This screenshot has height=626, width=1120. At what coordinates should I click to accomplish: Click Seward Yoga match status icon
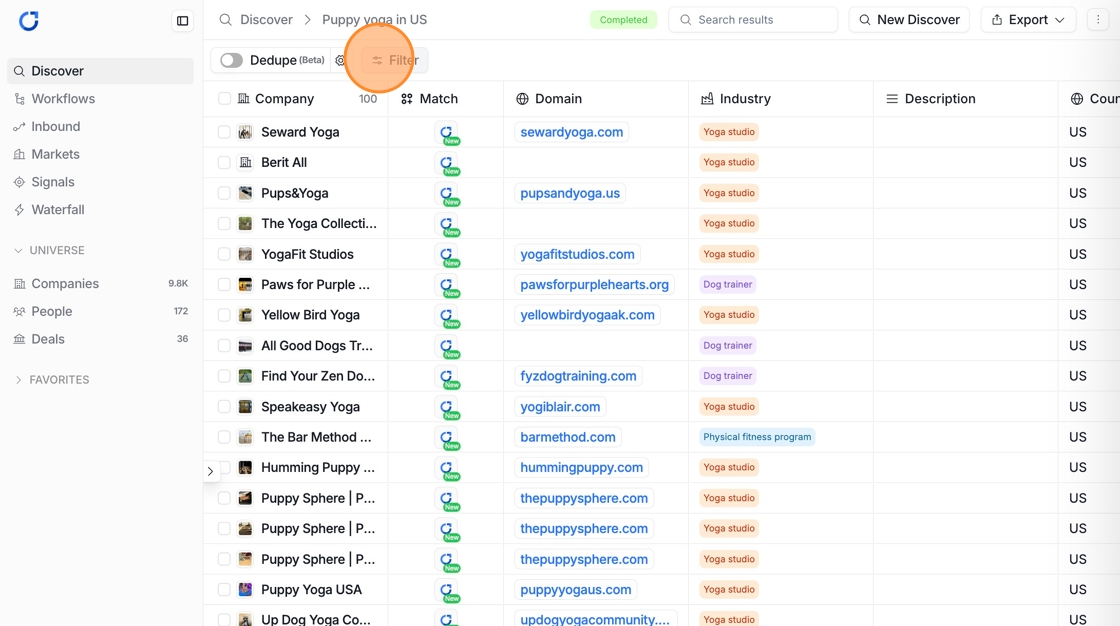pos(447,133)
